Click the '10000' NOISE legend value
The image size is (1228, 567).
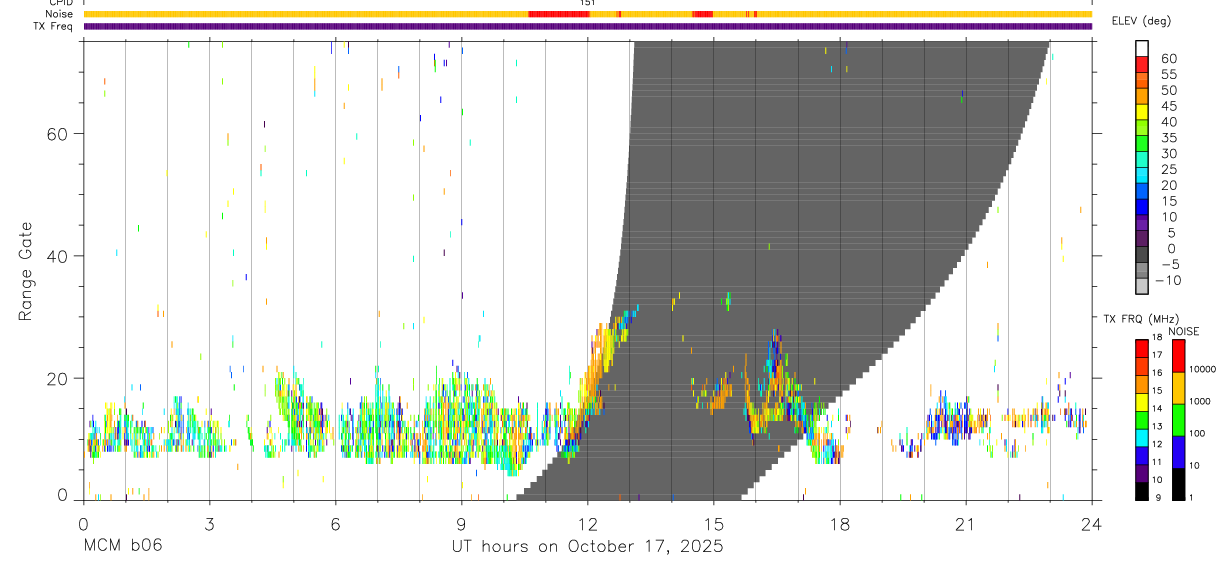click(x=1203, y=369)
